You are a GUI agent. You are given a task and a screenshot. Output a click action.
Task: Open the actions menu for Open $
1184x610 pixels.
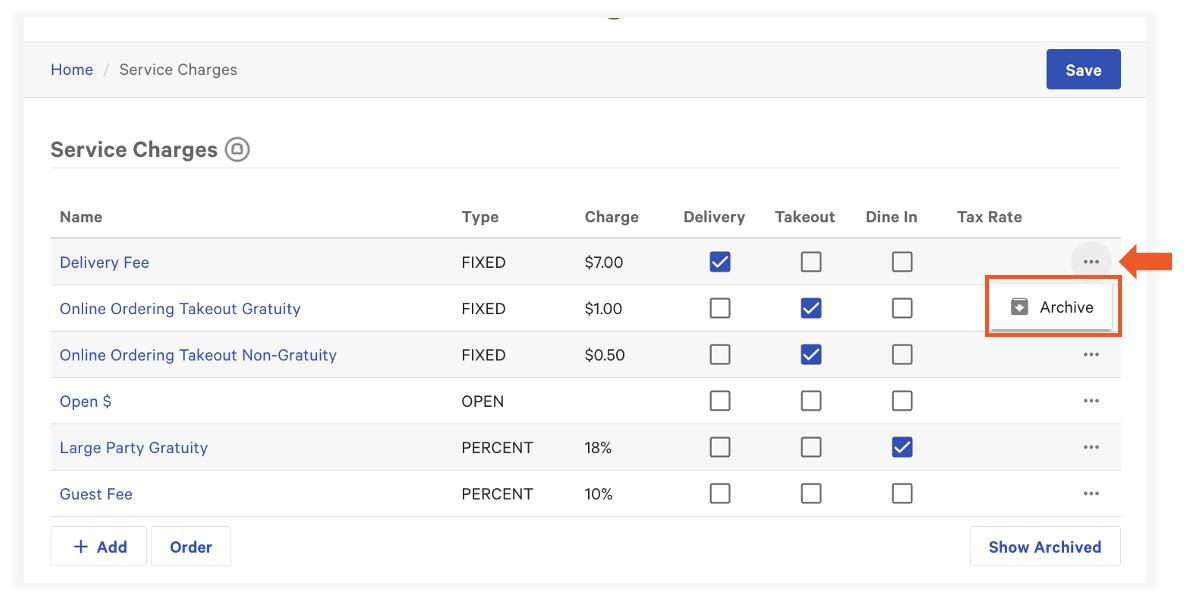tap(1091, 400)
